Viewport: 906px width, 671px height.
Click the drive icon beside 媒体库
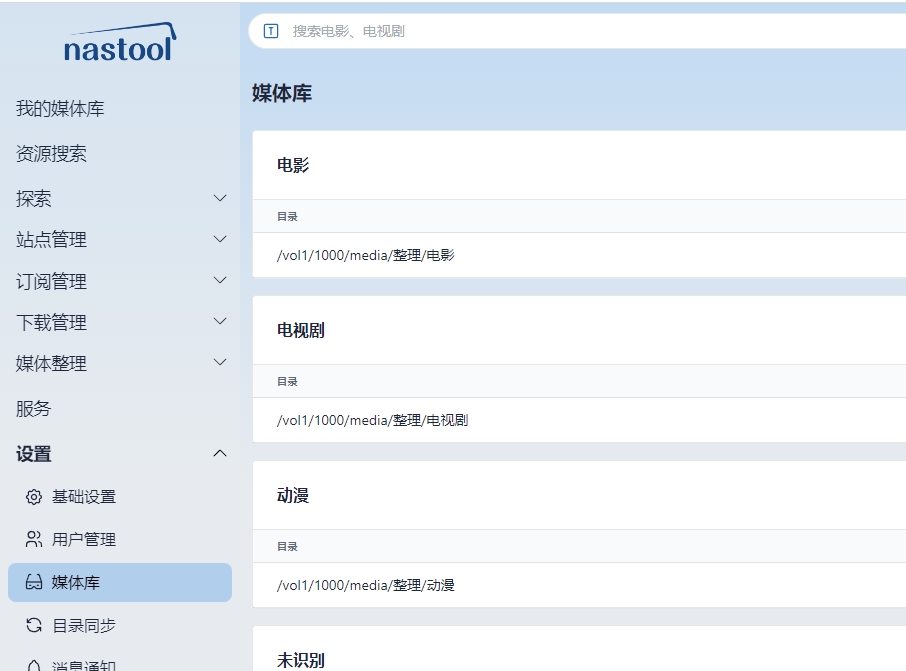tap(34, 582)
